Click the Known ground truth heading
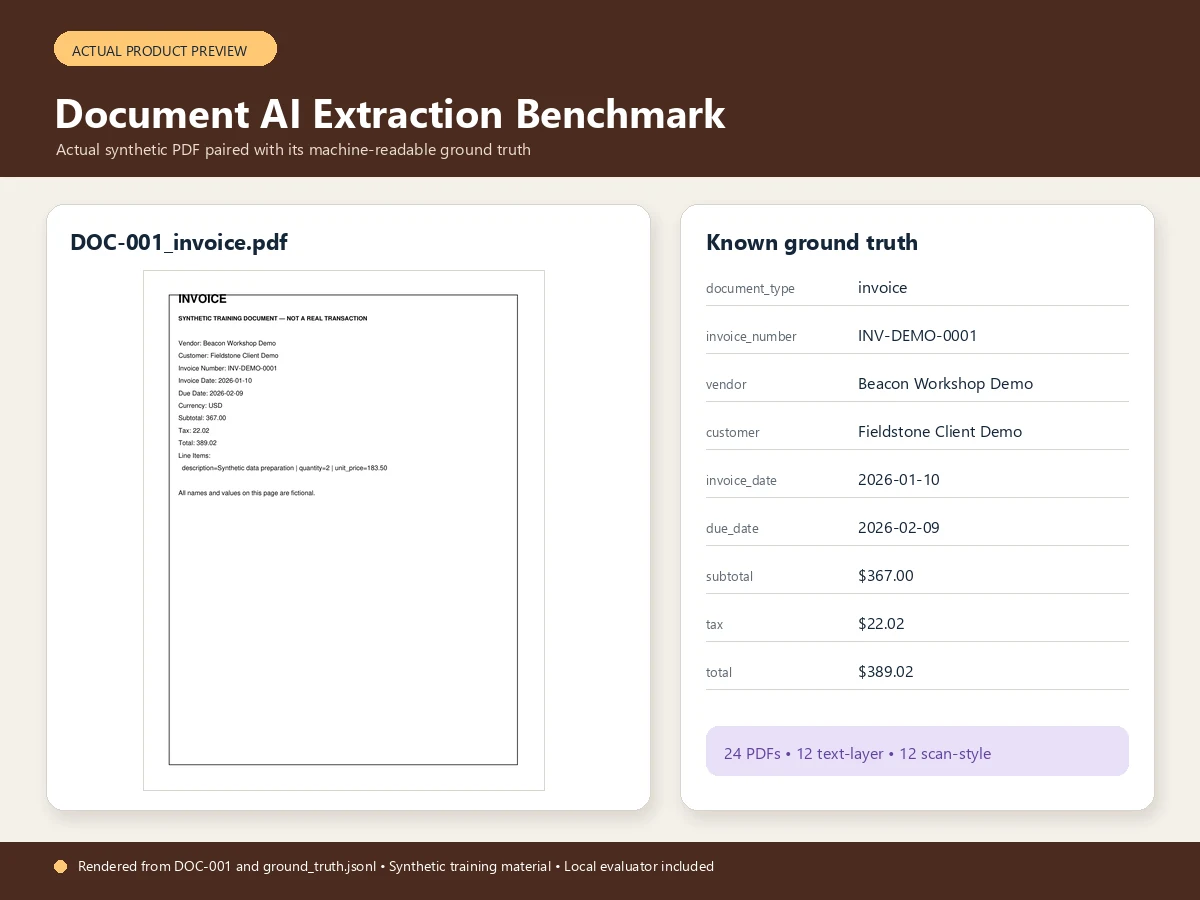Image resolution: width=1200 pixels, height=900 pixels. 812,242
